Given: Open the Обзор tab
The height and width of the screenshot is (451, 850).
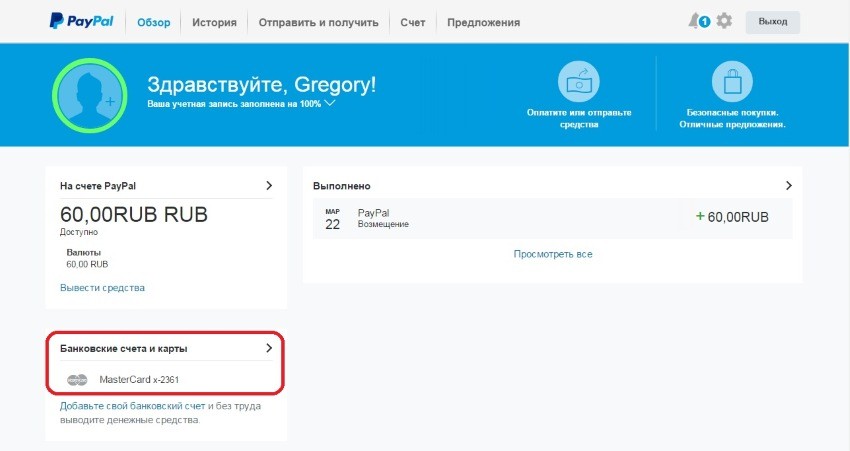Looking at the screenshot, I should coord(153,22).
